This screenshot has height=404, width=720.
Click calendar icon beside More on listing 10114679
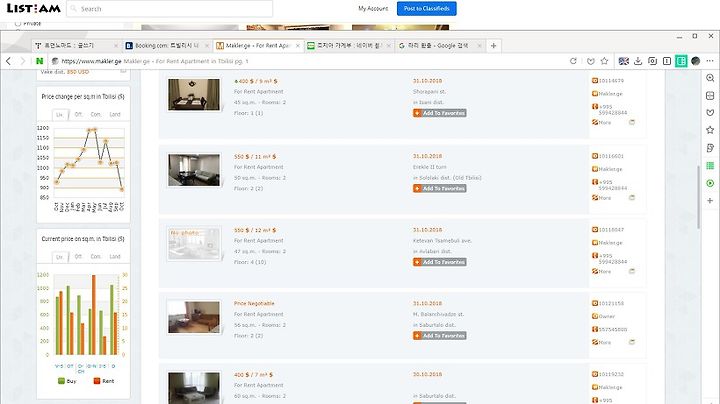632,123
